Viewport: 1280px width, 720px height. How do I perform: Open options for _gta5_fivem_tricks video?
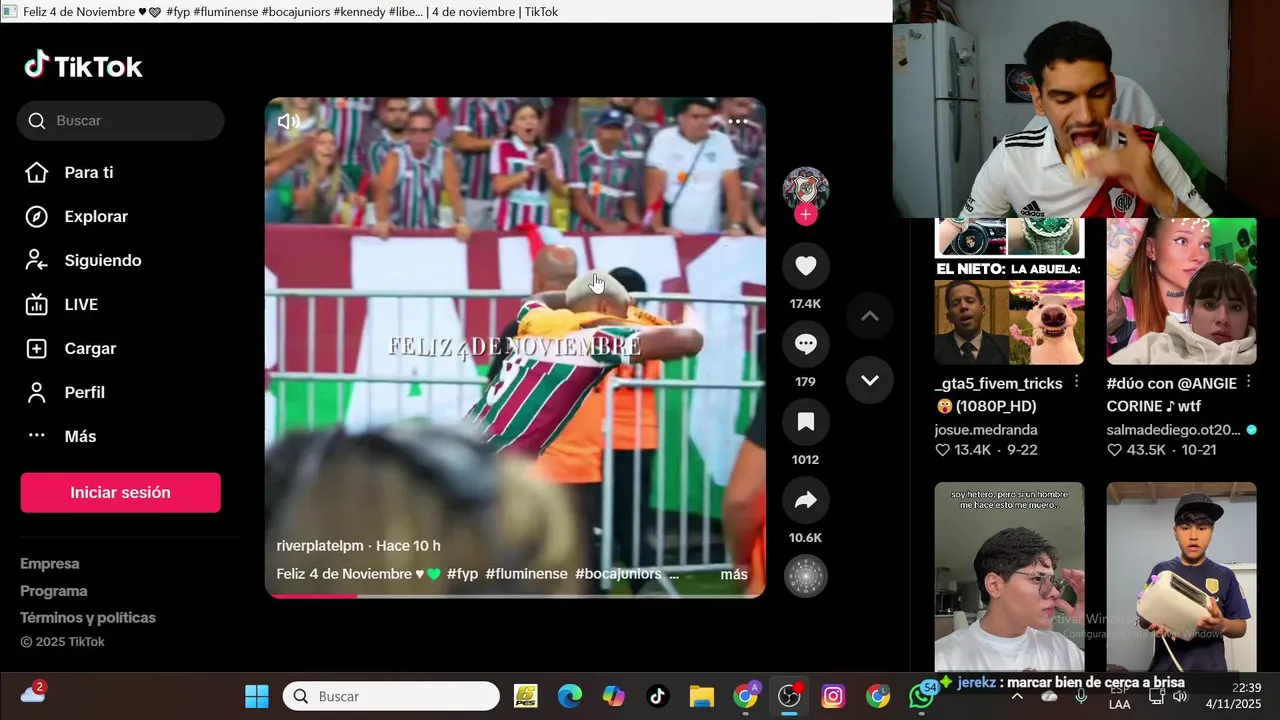point(1076,382)
